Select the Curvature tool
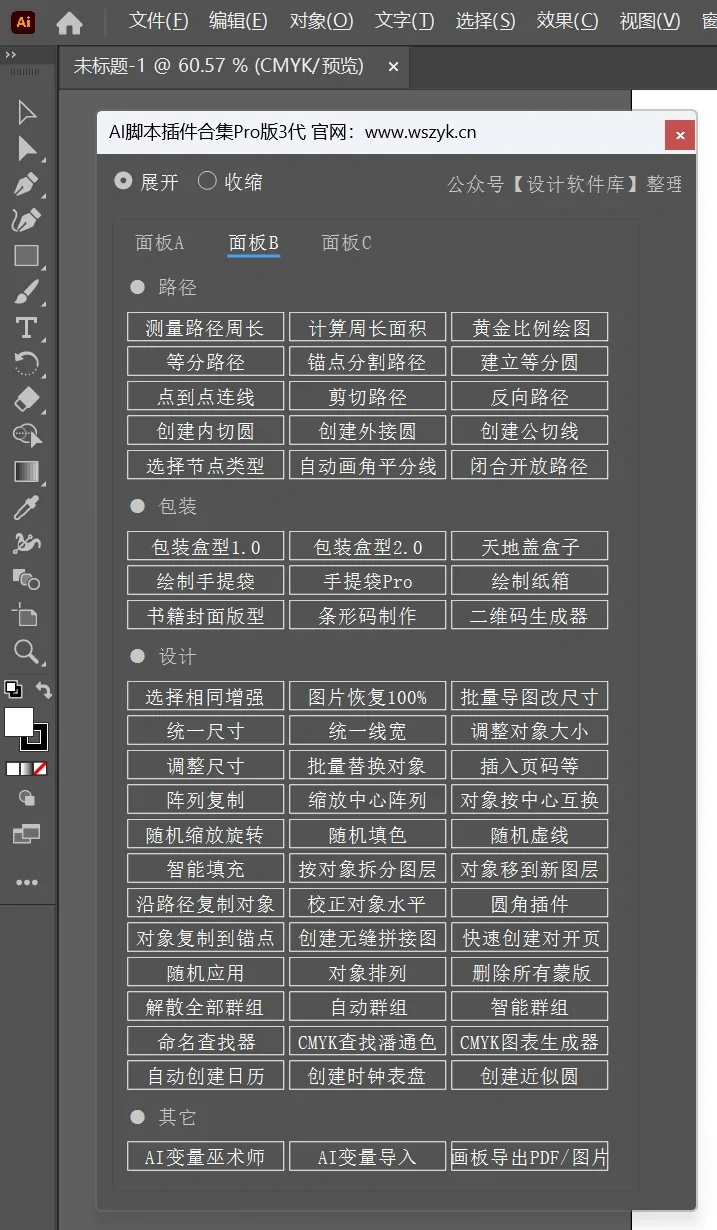 tap(27, 220)
